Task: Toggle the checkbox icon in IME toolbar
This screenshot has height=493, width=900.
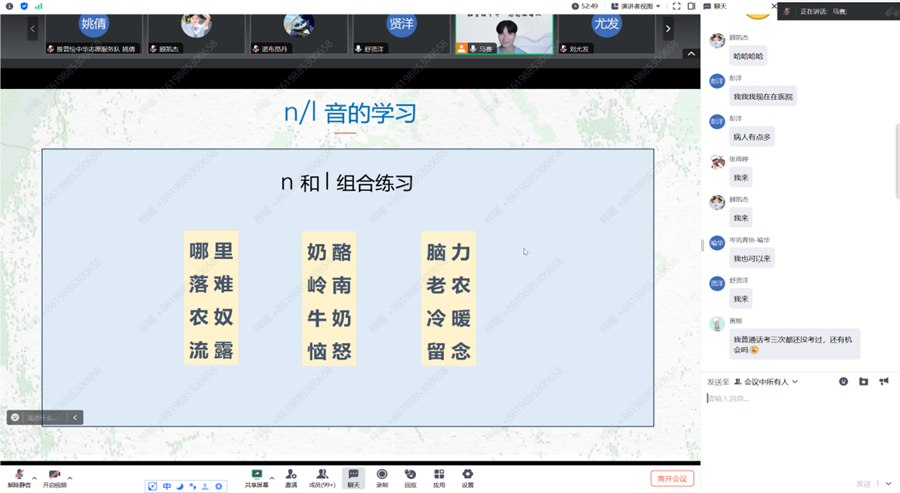Action: [152, 486]
